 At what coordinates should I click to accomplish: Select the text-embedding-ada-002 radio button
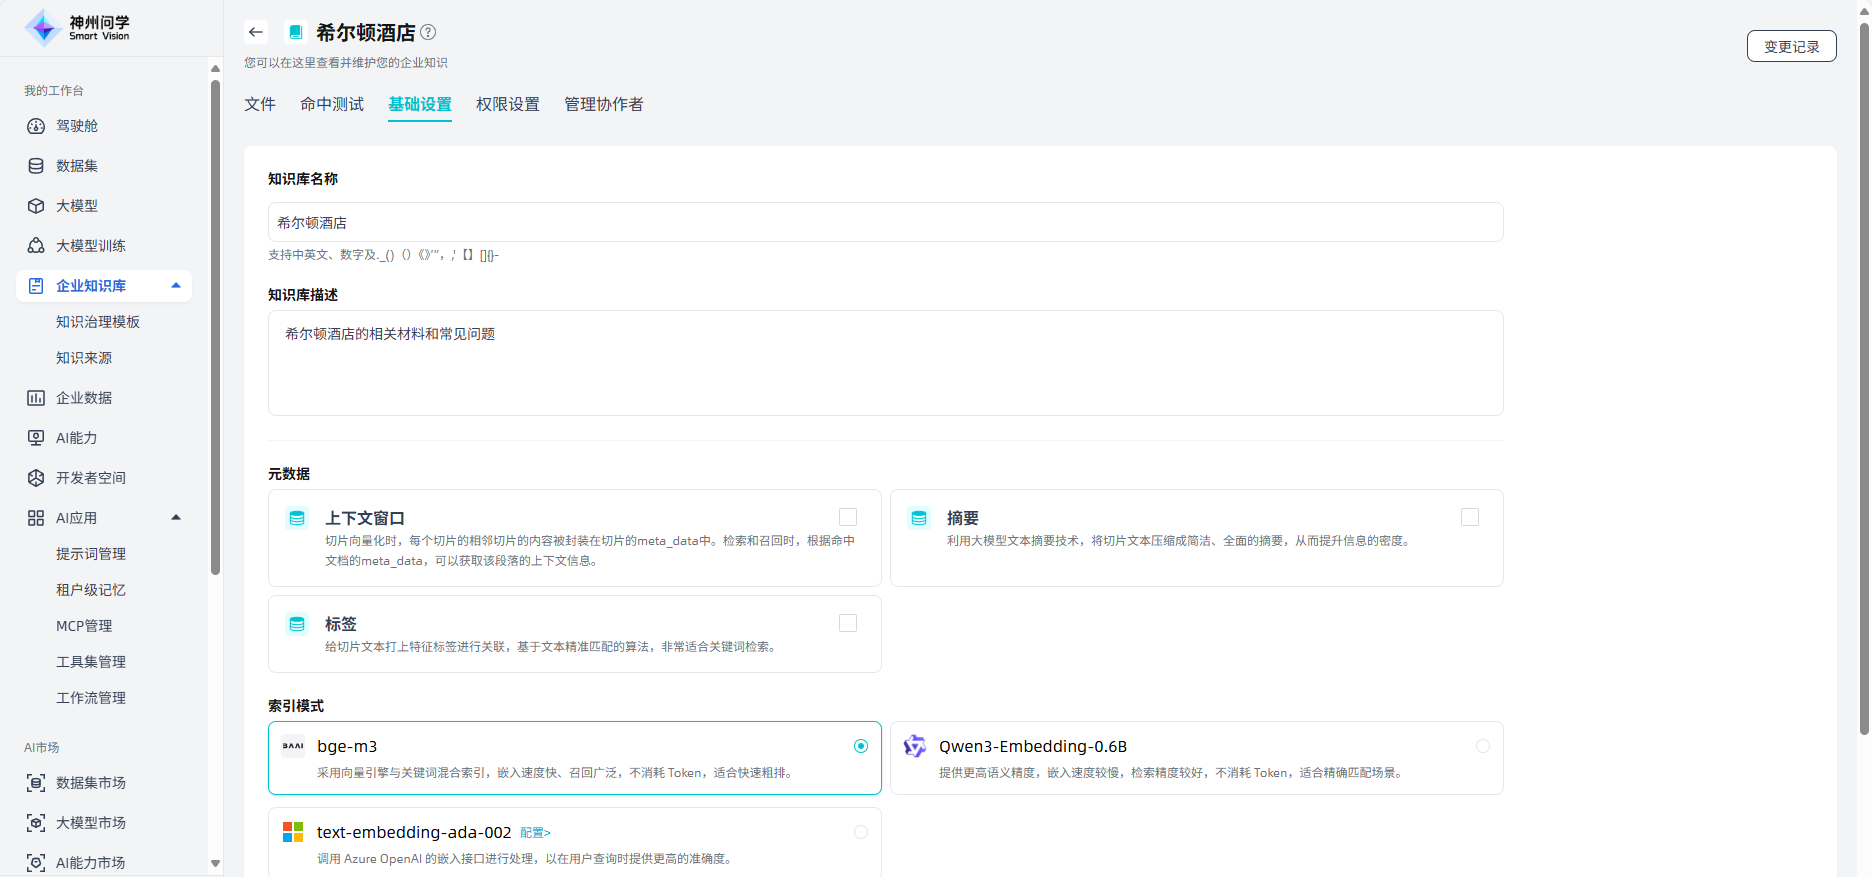(861, 832)
